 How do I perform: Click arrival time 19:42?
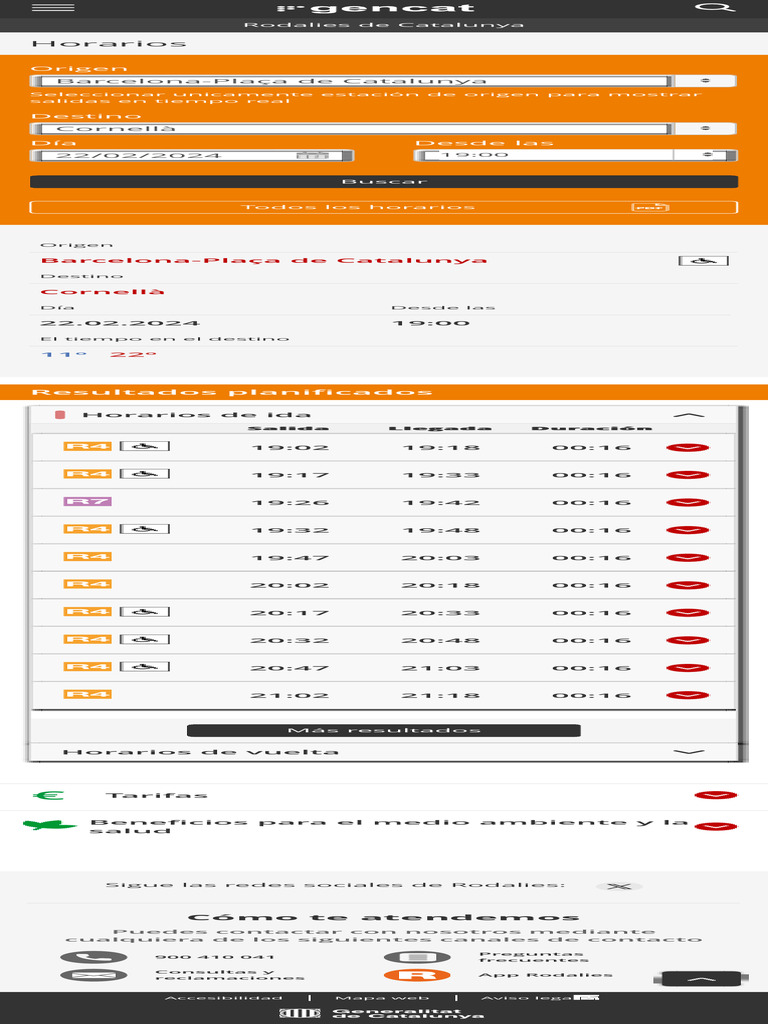tap(441, 503)
